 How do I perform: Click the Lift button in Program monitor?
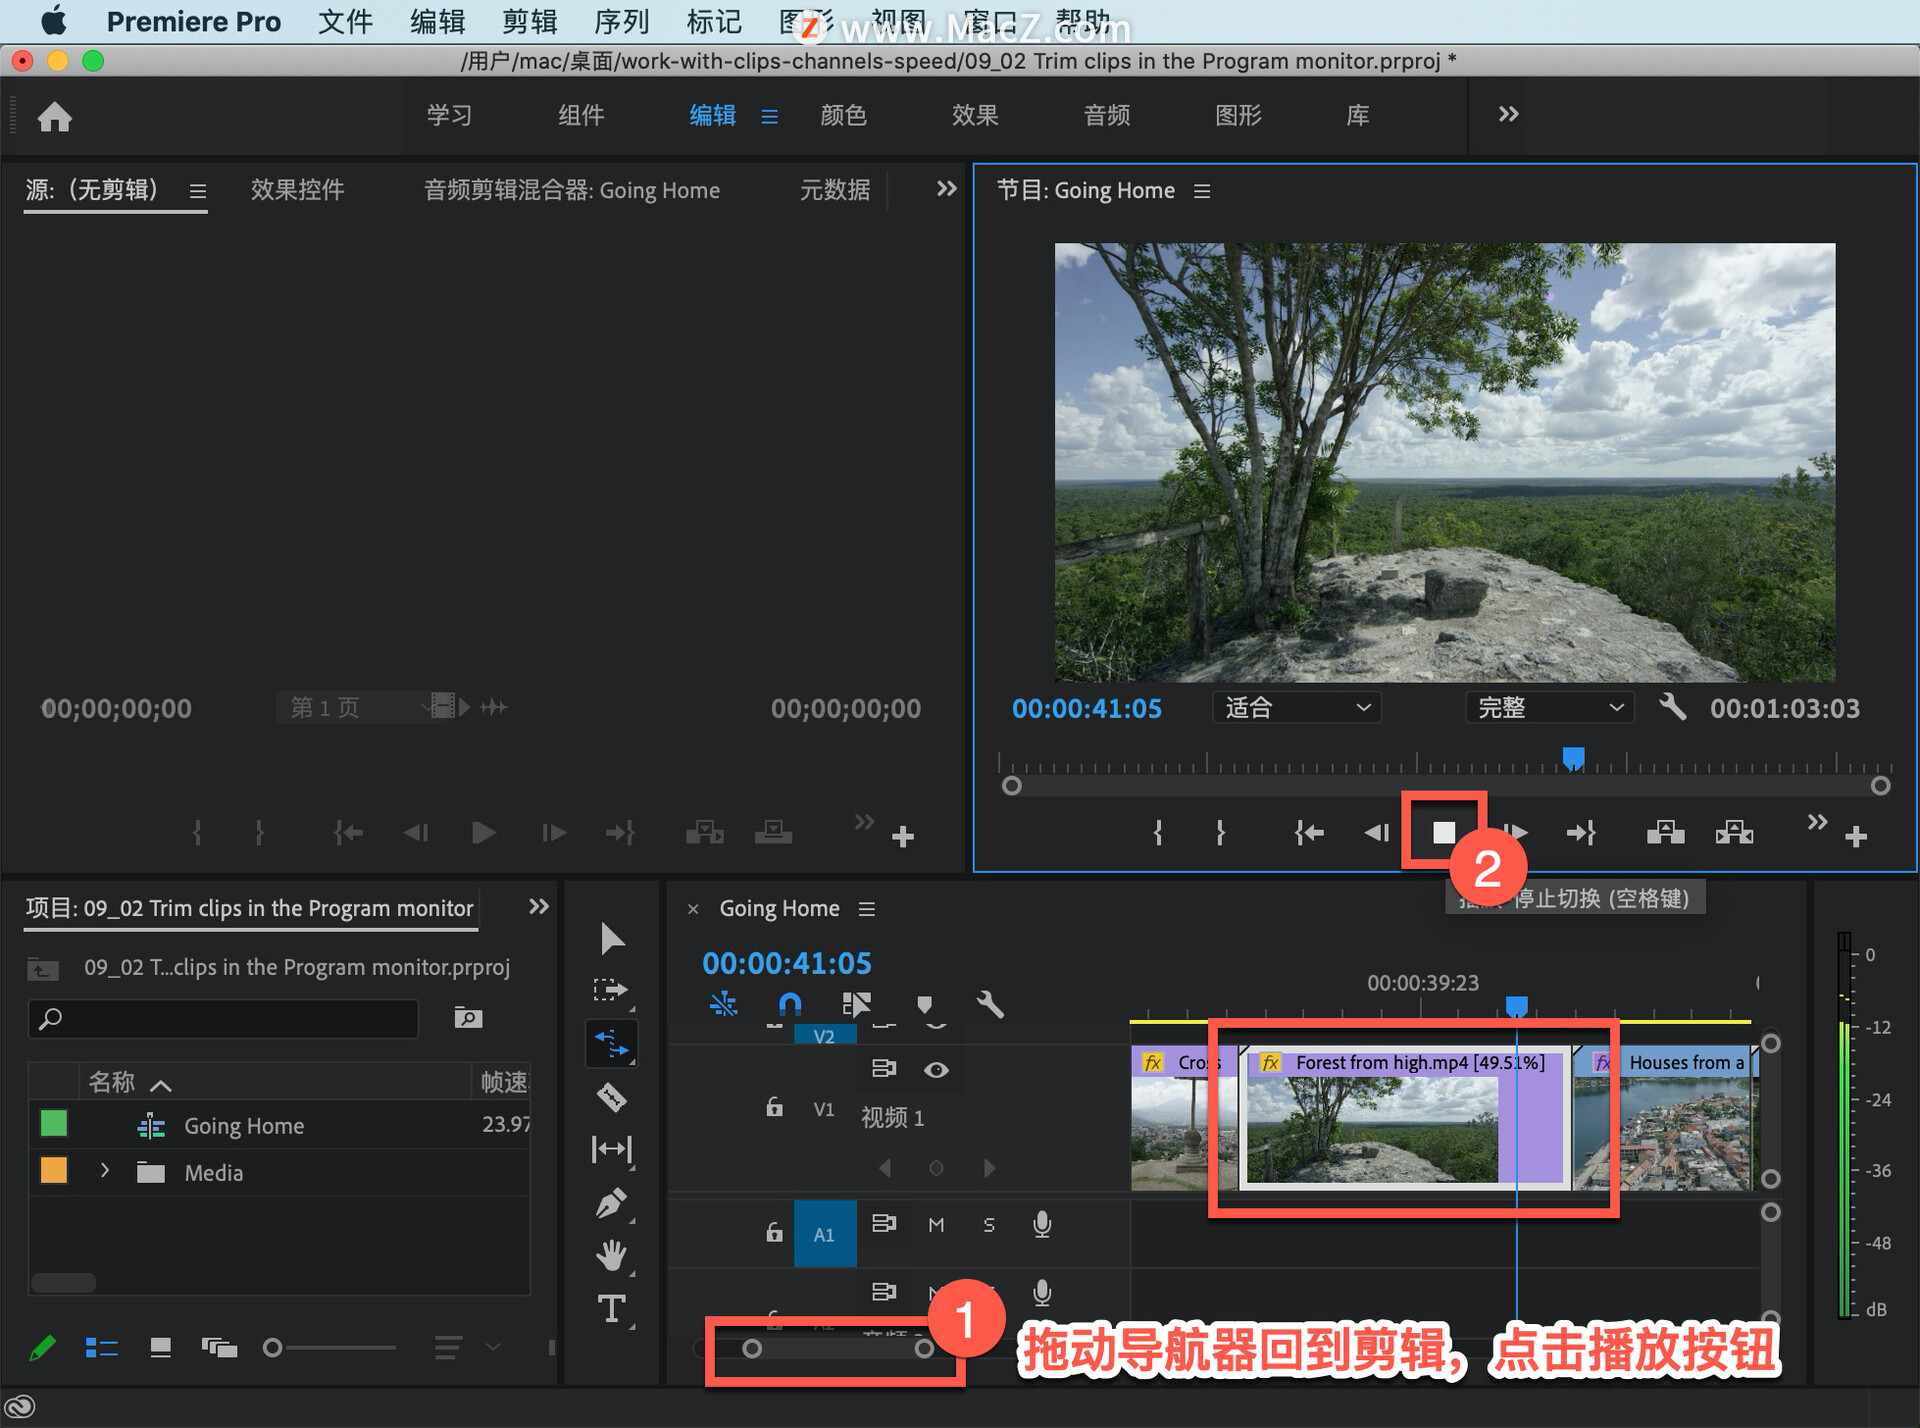click(1665, 832)
